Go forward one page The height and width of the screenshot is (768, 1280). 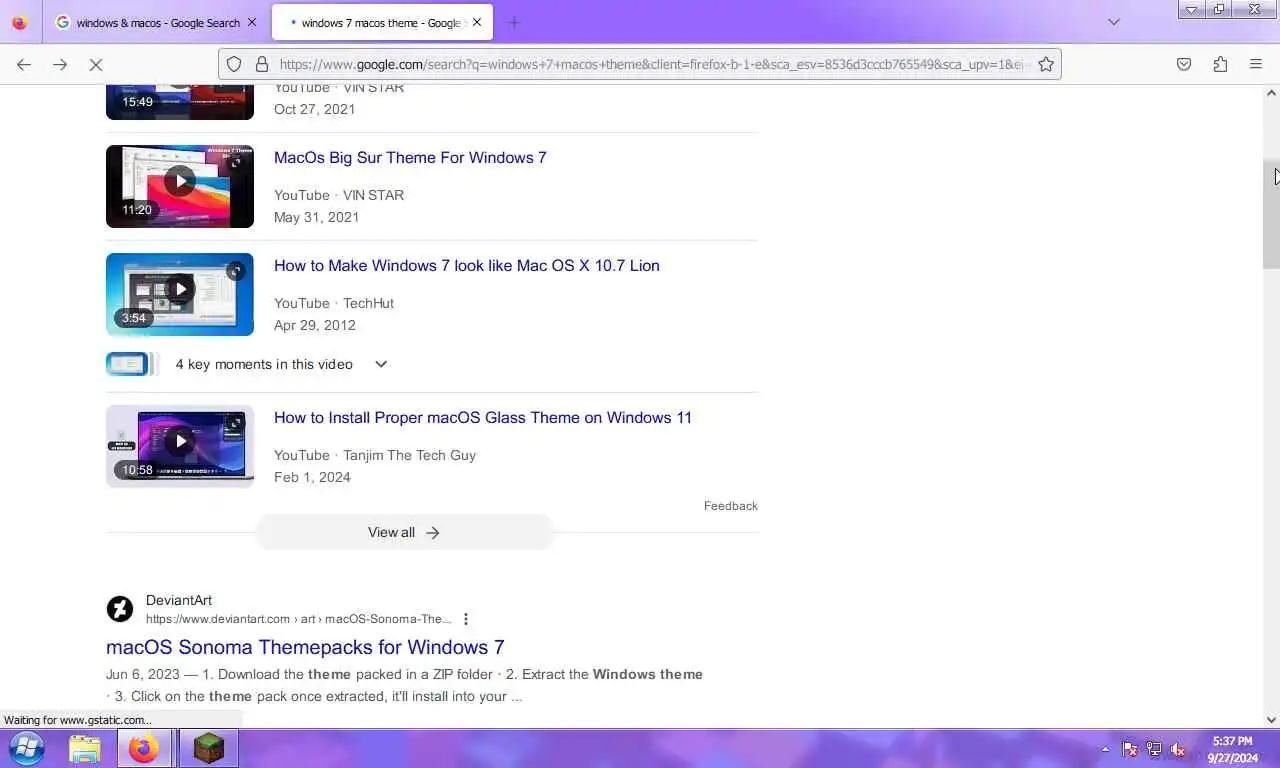click(60, 64)
